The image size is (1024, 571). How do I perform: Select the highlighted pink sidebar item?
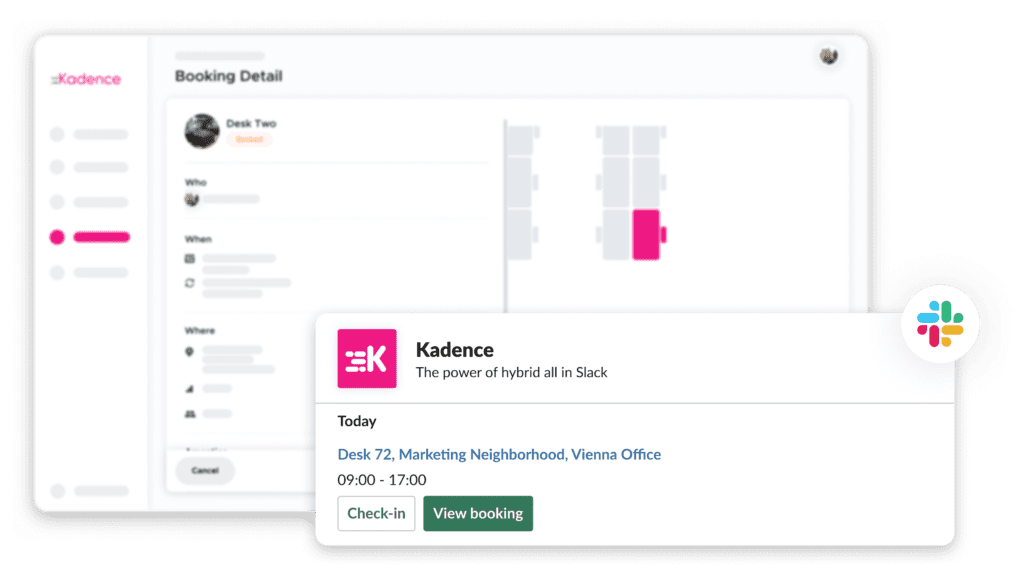(x=90, y=237)
